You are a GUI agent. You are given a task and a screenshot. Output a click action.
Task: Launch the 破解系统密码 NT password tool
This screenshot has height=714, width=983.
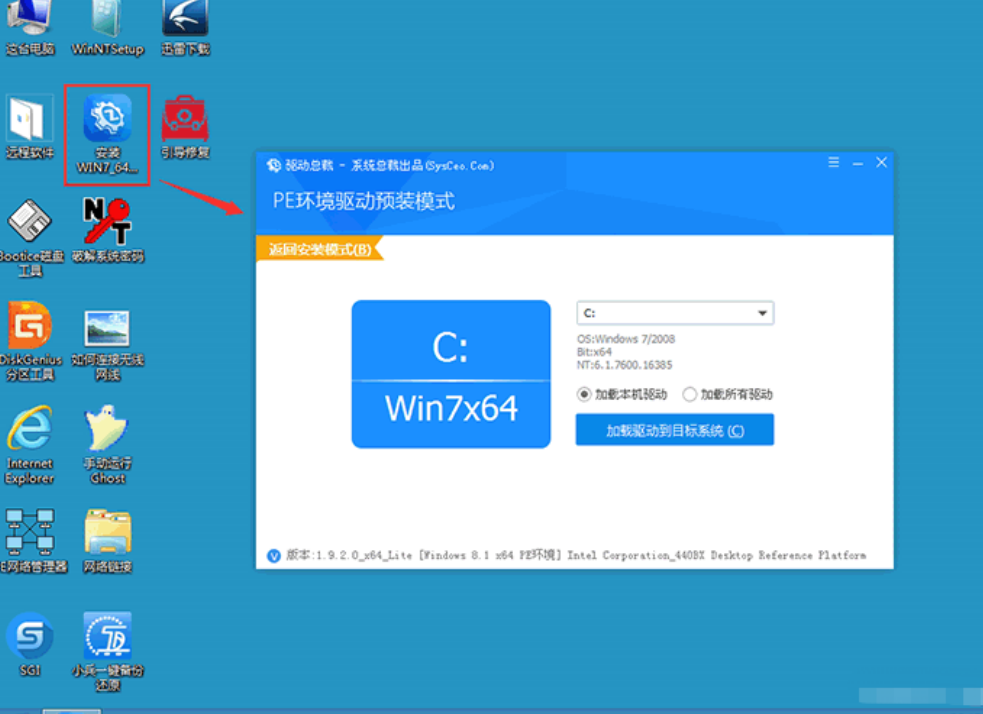(107, 224)
